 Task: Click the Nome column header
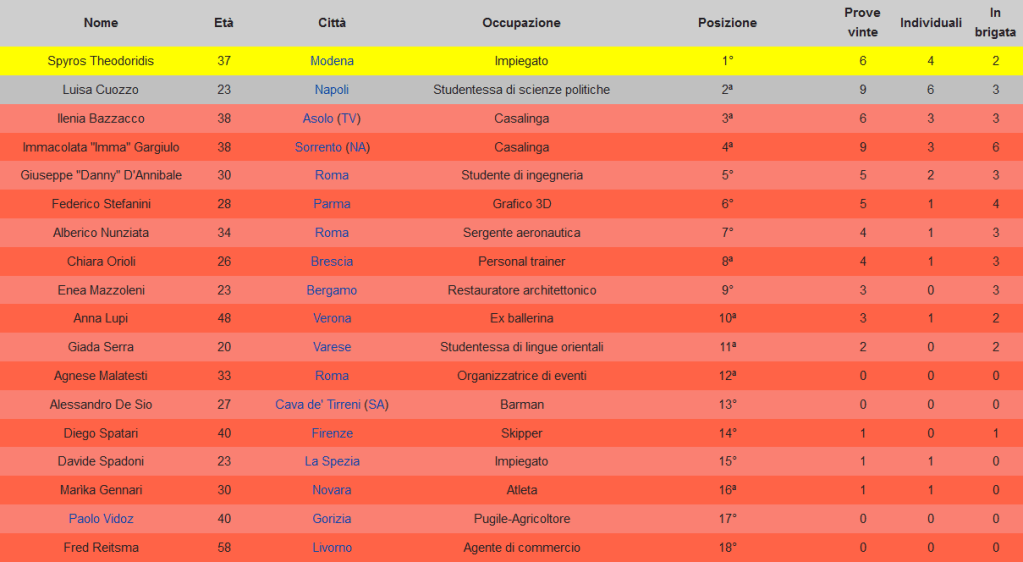click(x=101, y=23)
